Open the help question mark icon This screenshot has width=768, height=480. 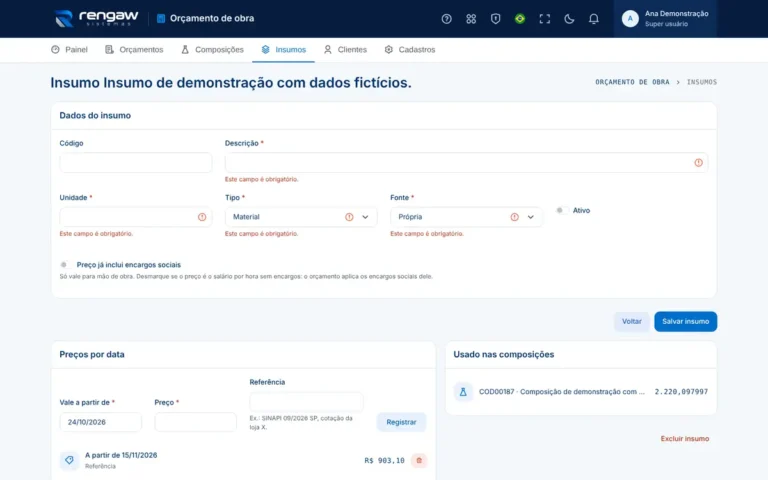(446, 19)
